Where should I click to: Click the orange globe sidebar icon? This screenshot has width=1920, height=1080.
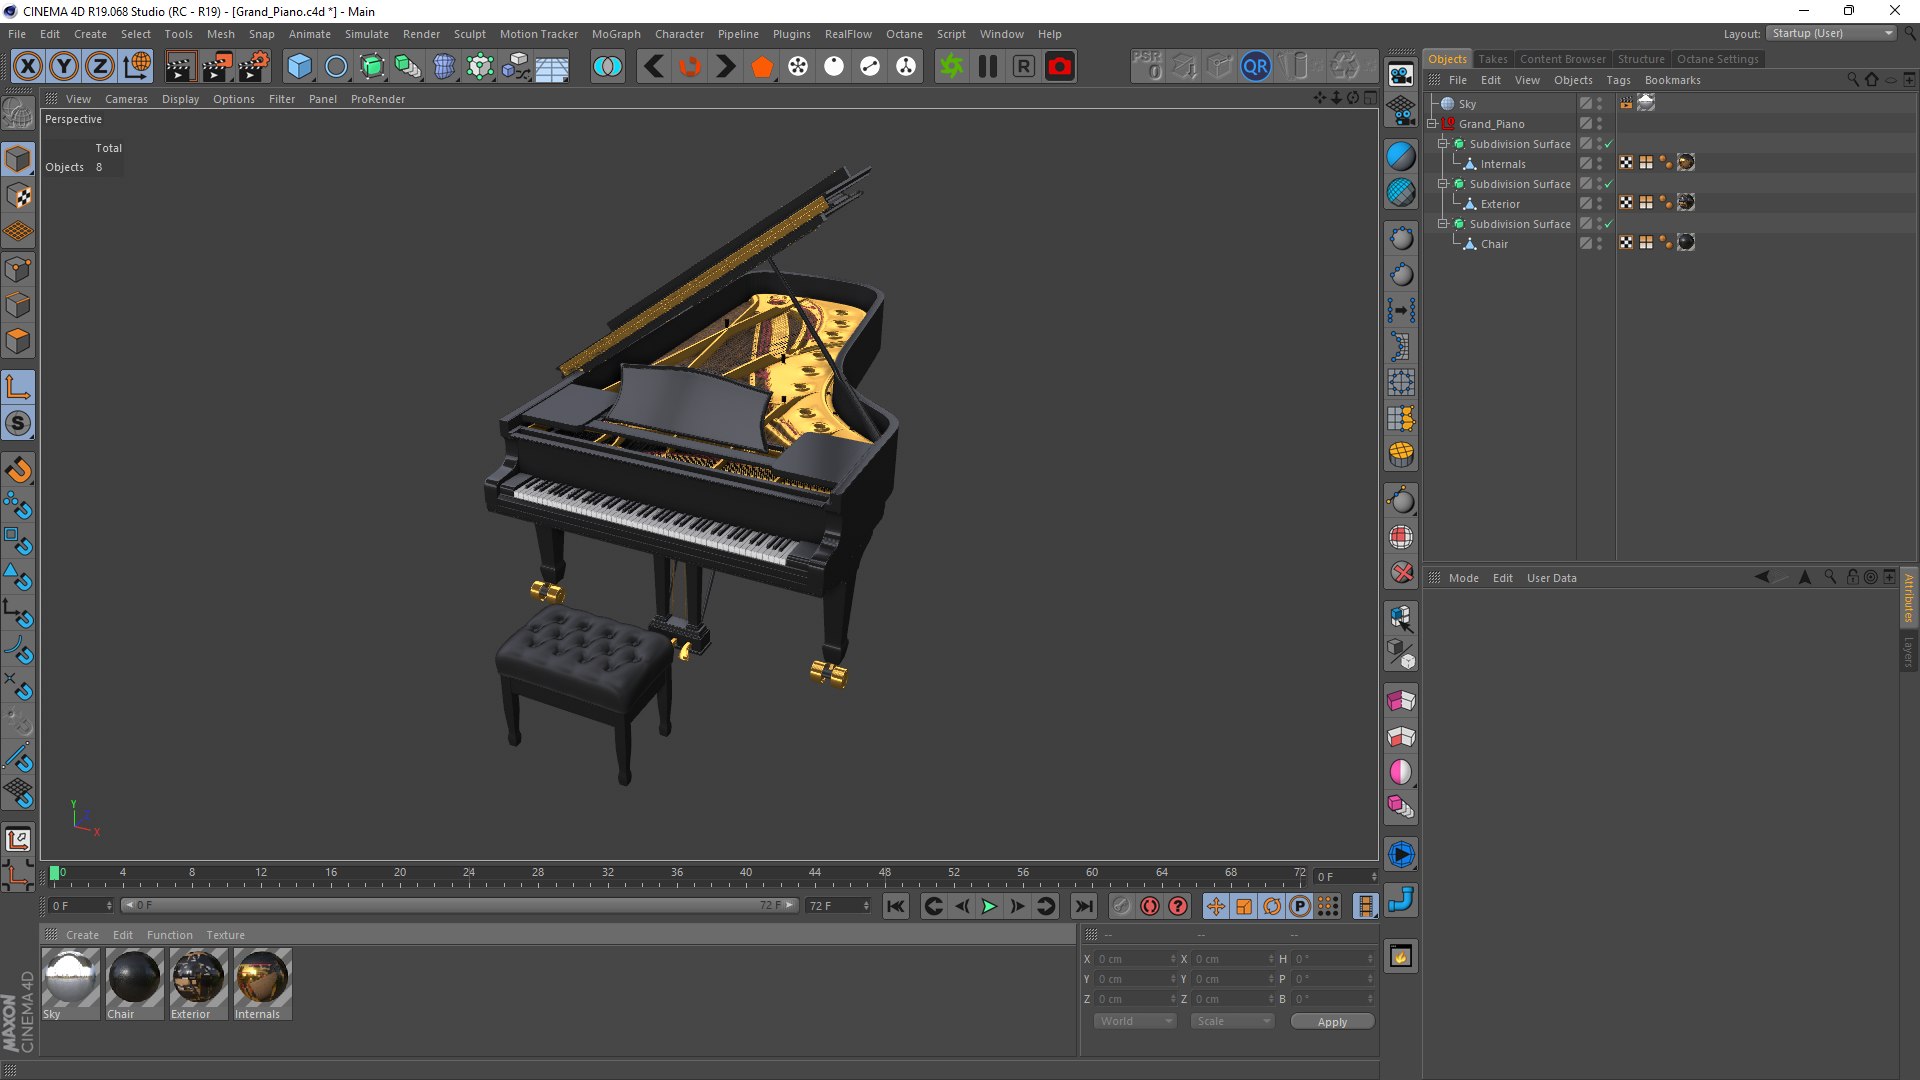1401,455
